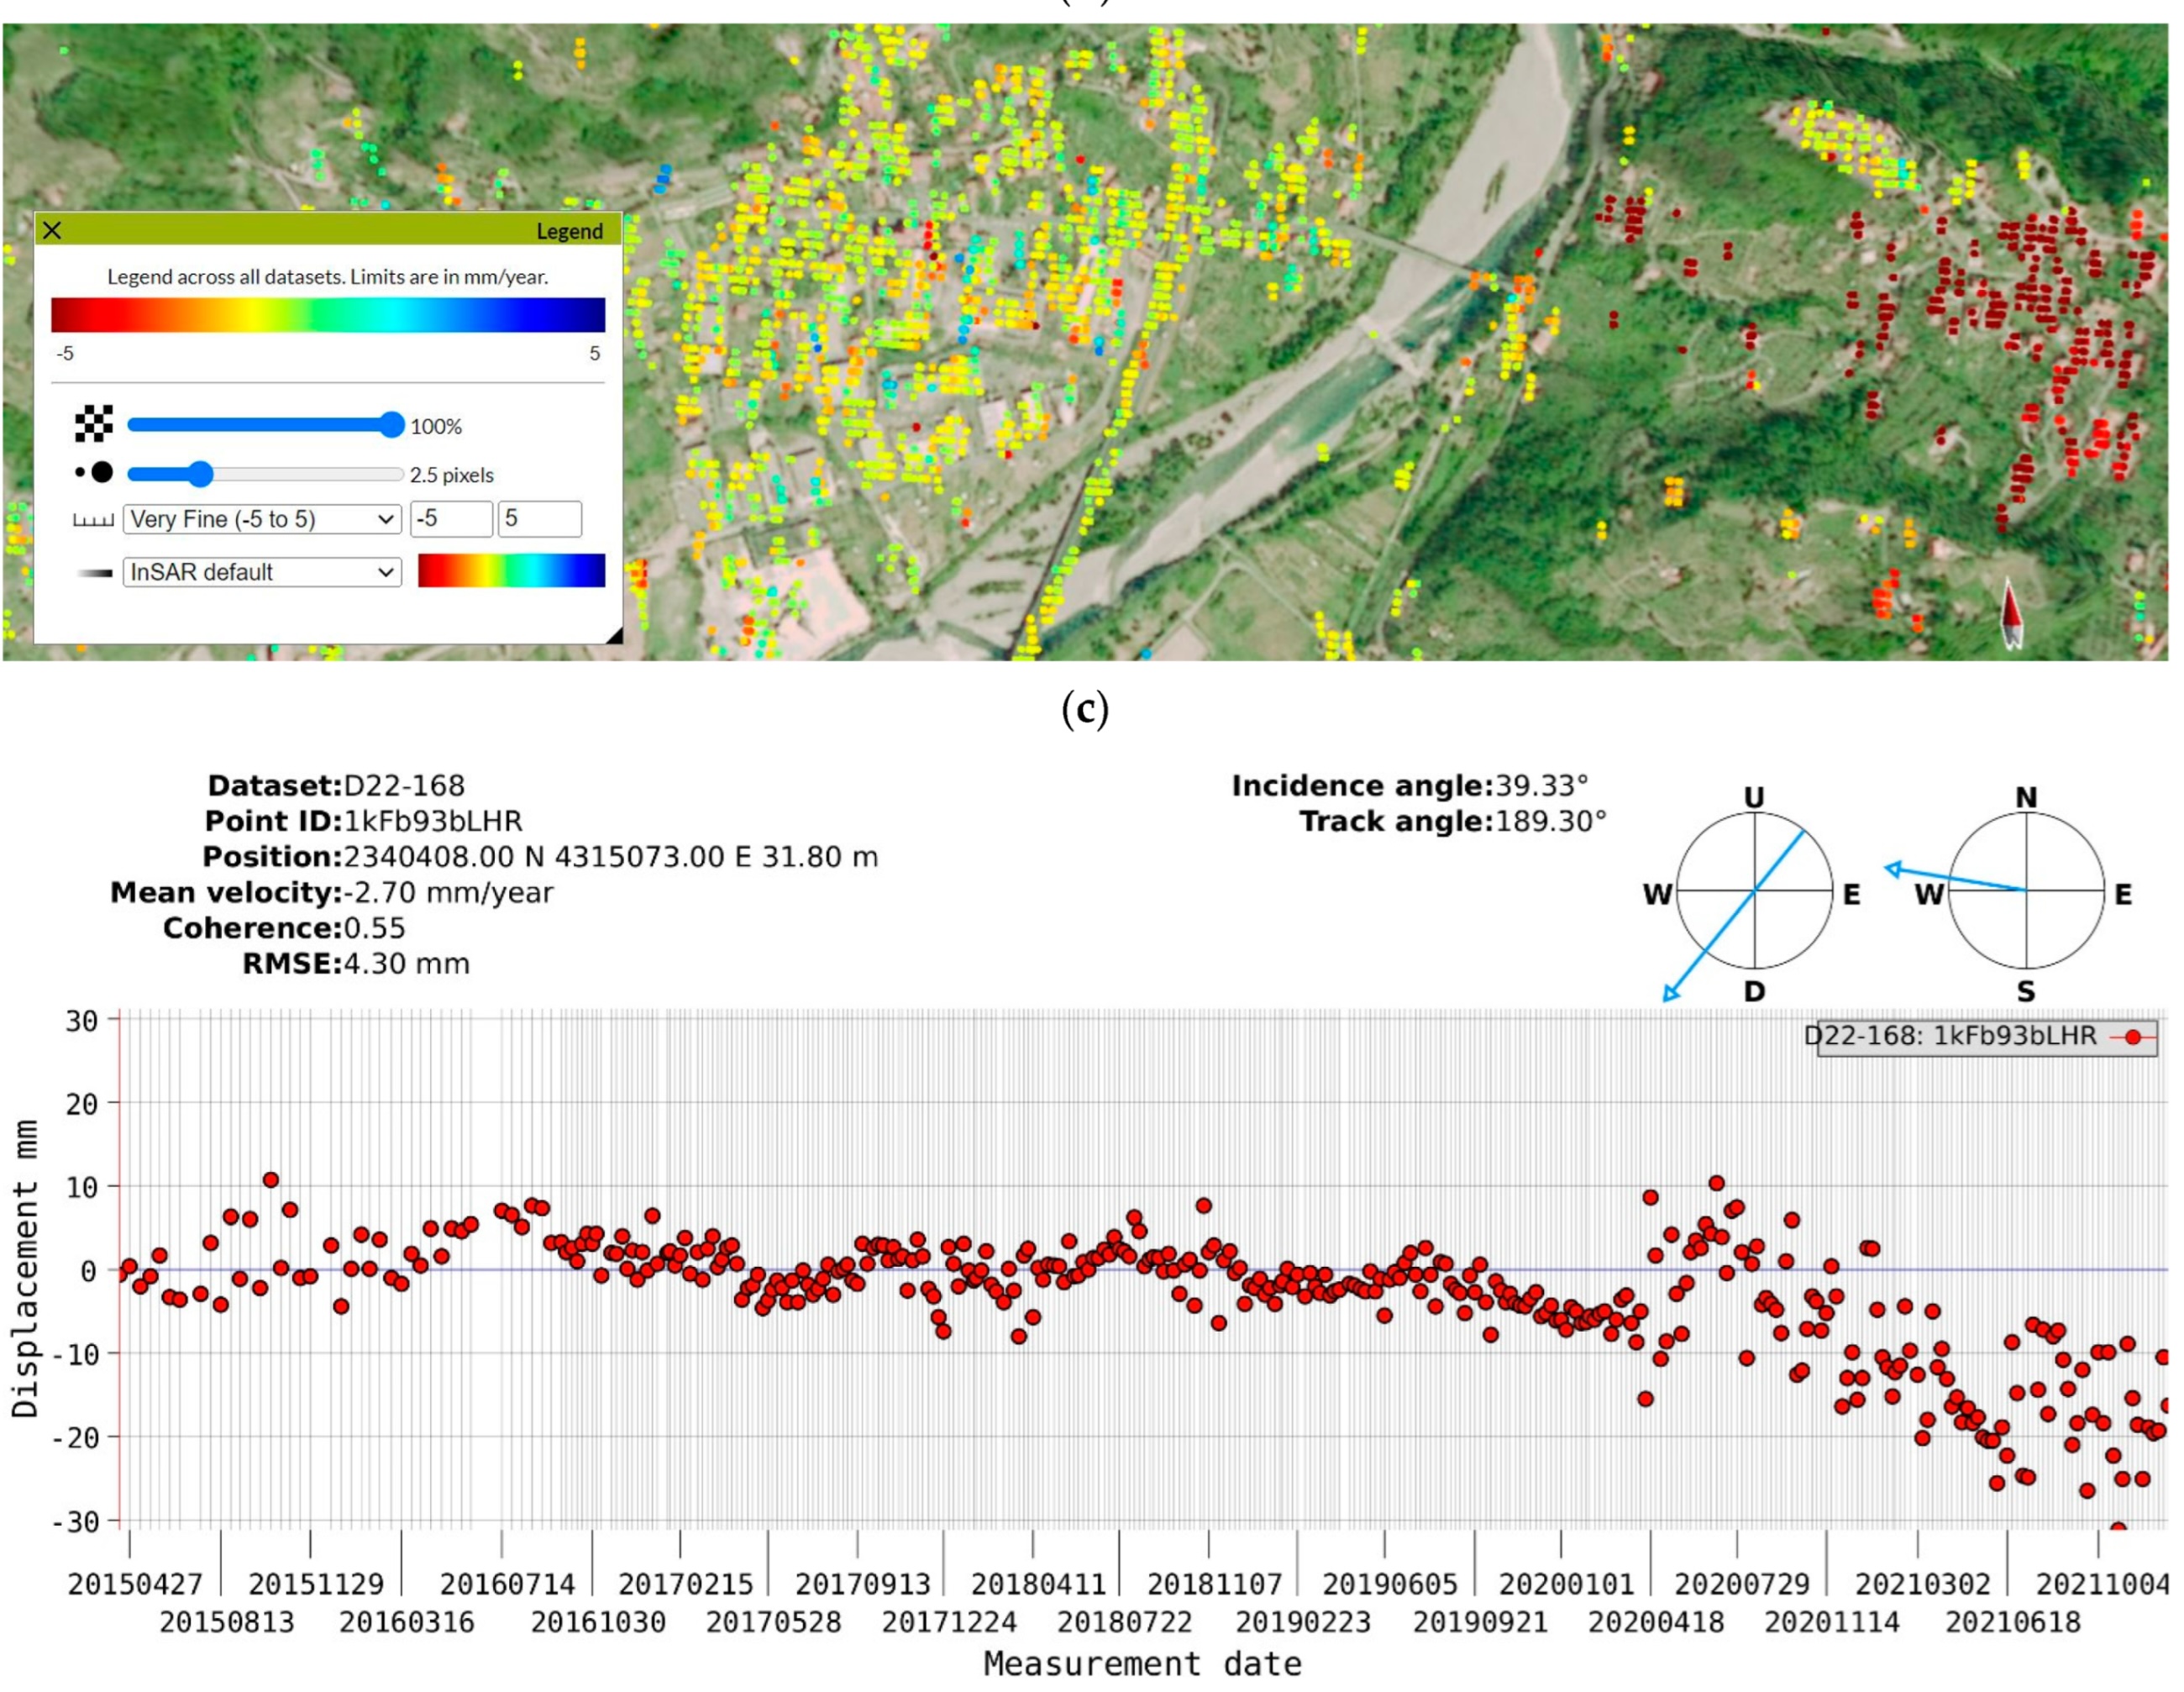Click the InSAR color ramp preview swatch

(x=511, y=571)
